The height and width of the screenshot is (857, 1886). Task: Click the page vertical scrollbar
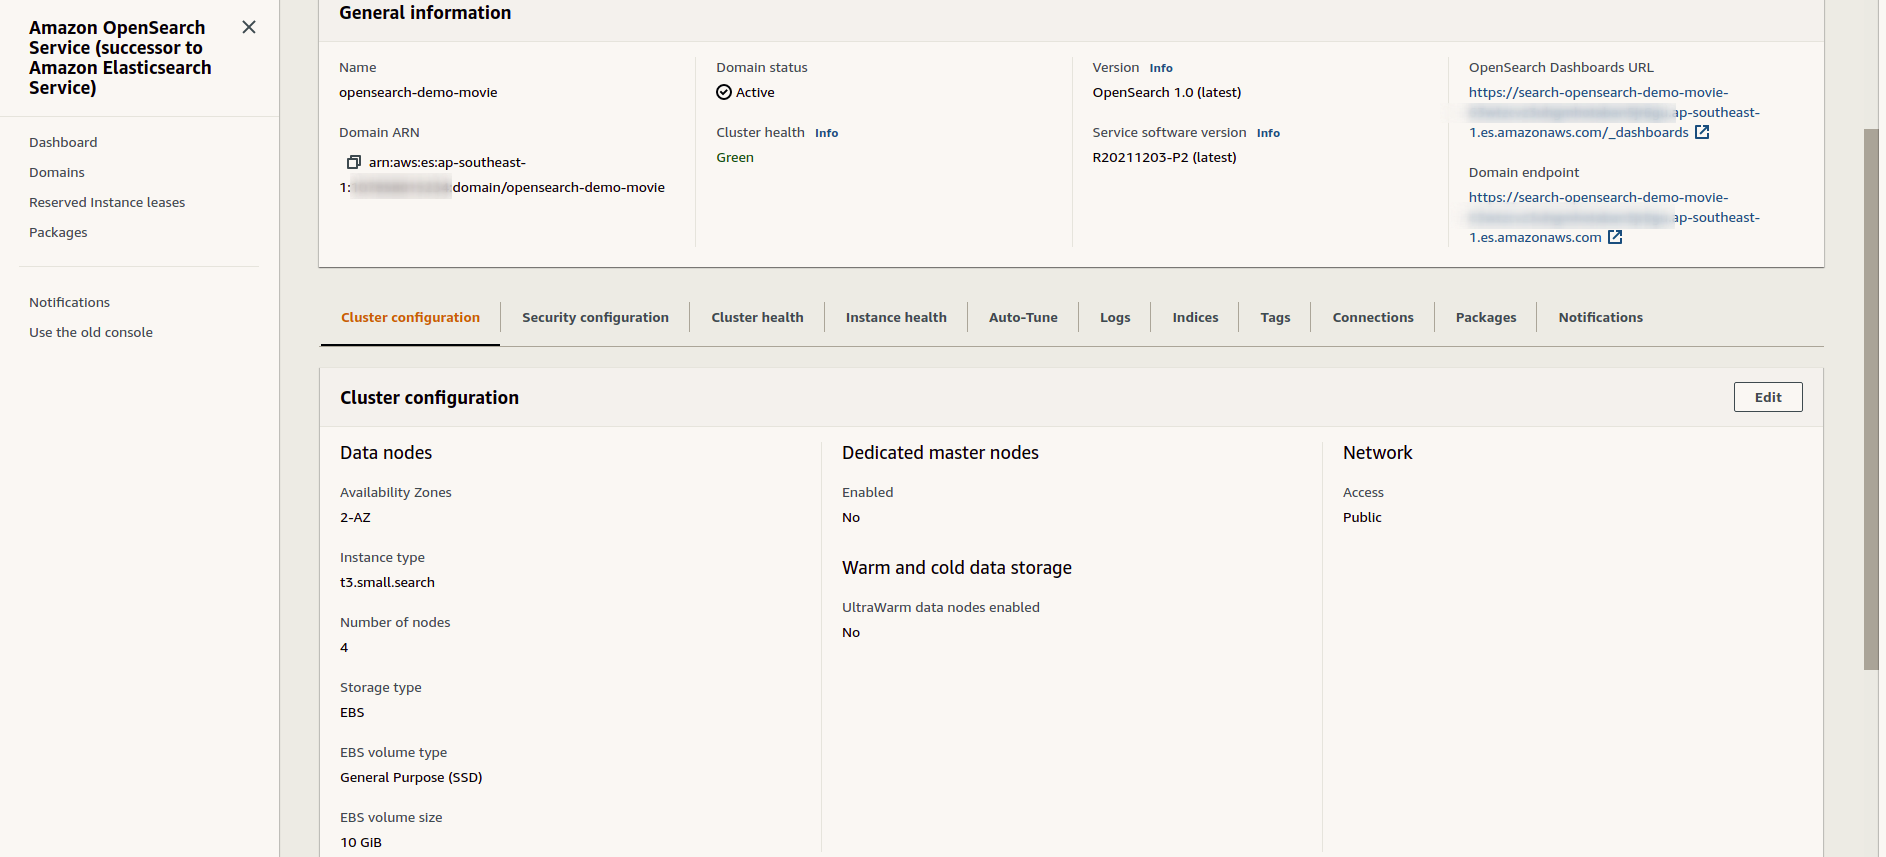[x=1871, y=400]
